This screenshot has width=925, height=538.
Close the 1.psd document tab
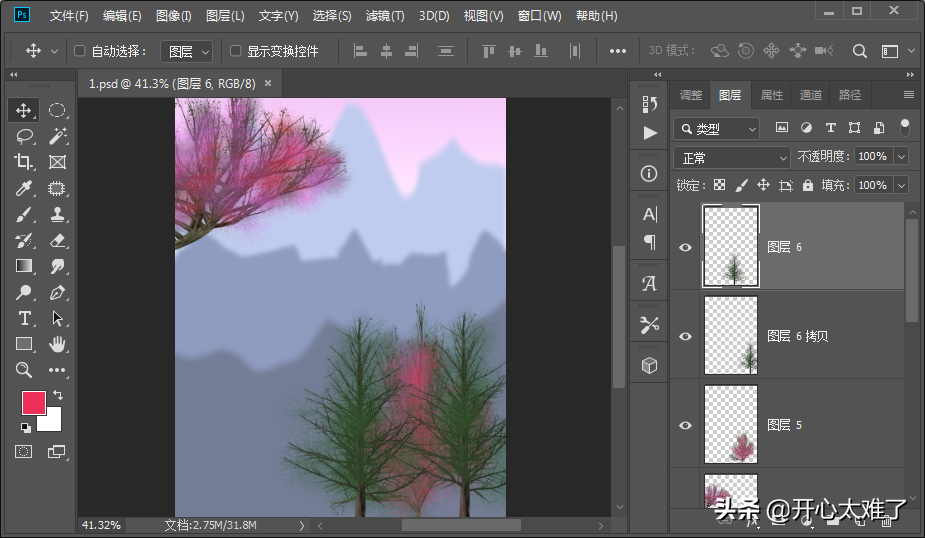[x=268, y=83]
